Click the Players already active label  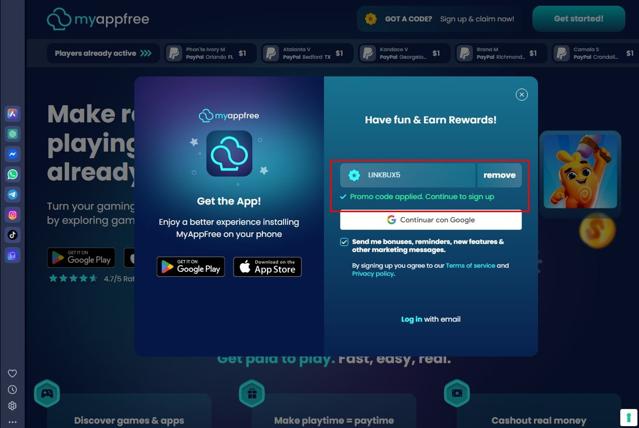coord(103,53)
